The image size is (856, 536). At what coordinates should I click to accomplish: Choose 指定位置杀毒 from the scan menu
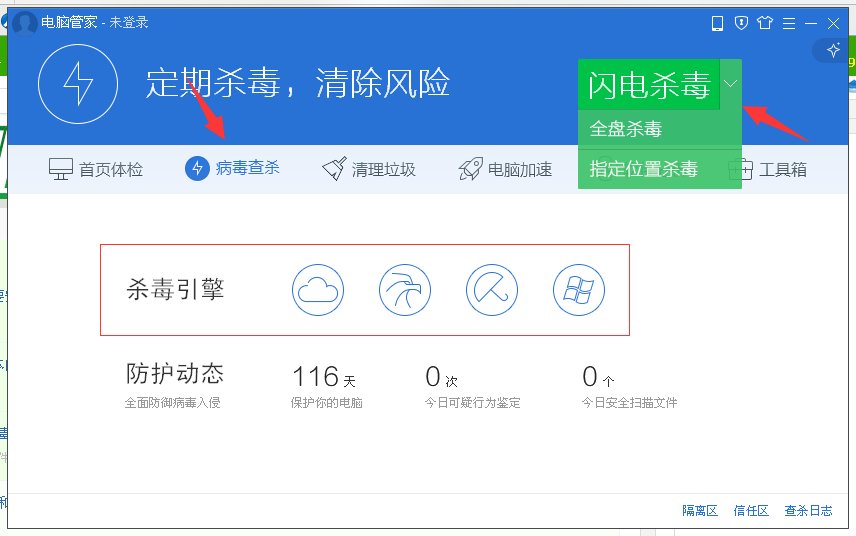[659, 169]
